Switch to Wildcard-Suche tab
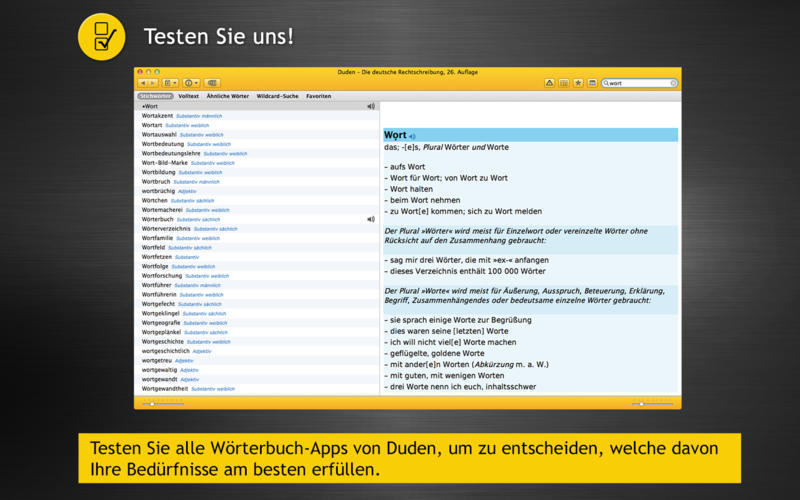The width and height of the screenshot is (800, 500). tap(277, 96)
